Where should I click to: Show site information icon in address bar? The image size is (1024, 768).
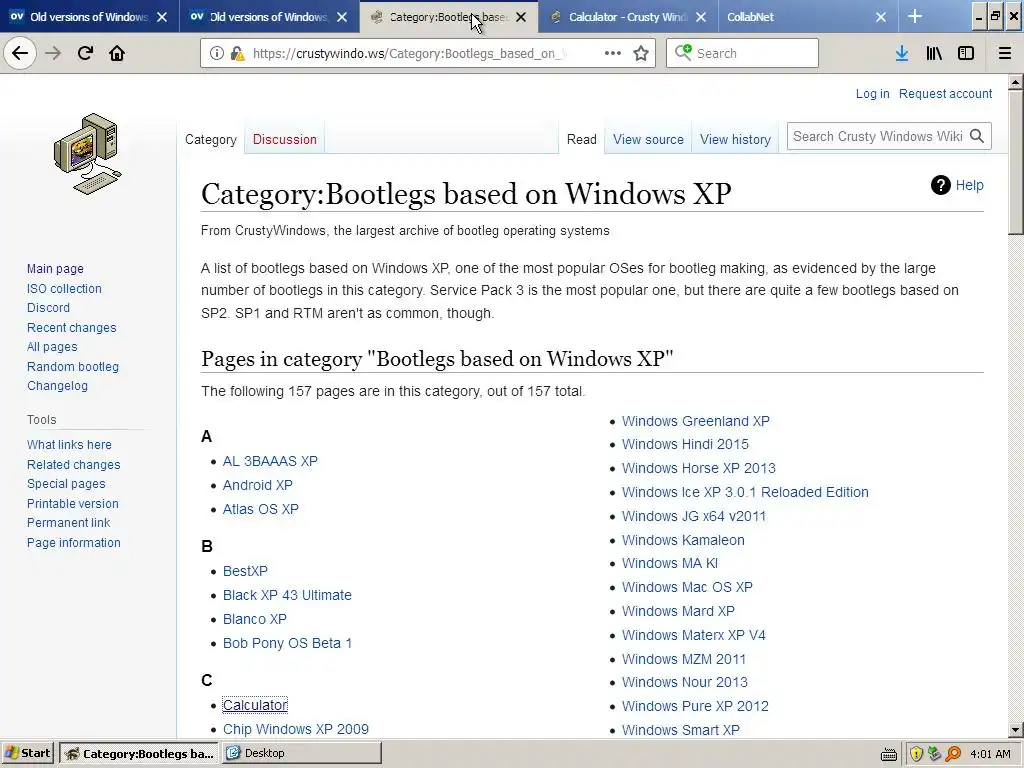click(x=217, y=53)
